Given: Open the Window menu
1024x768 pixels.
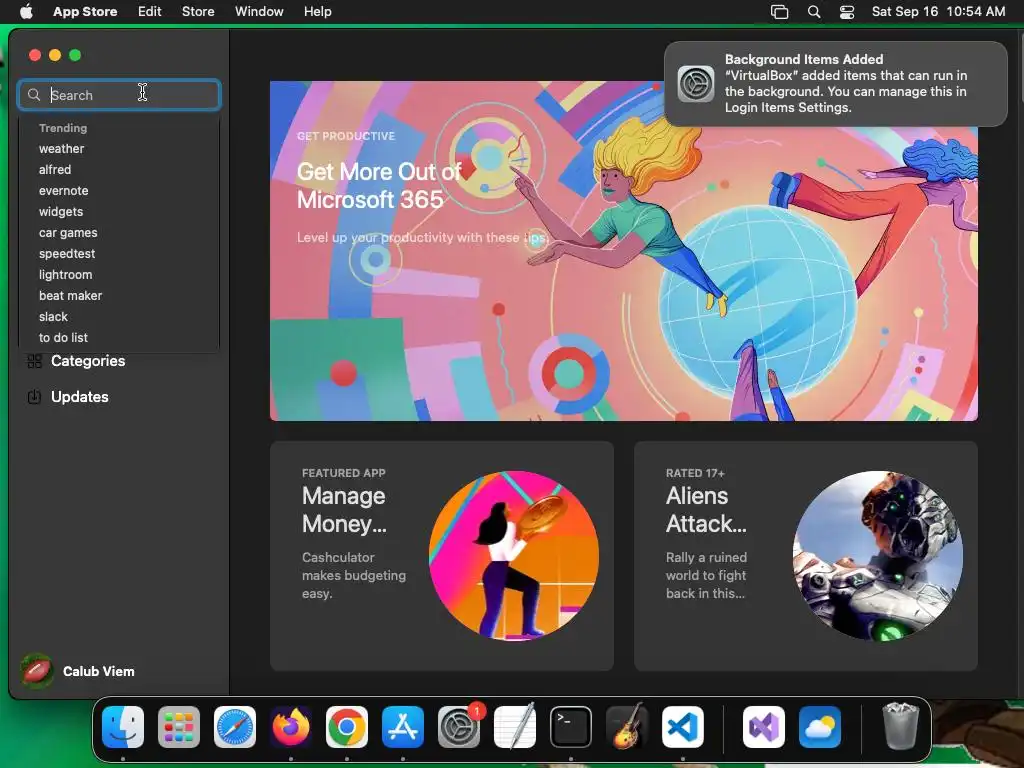Looking at the screenshot, I should (x=259, y=12).
